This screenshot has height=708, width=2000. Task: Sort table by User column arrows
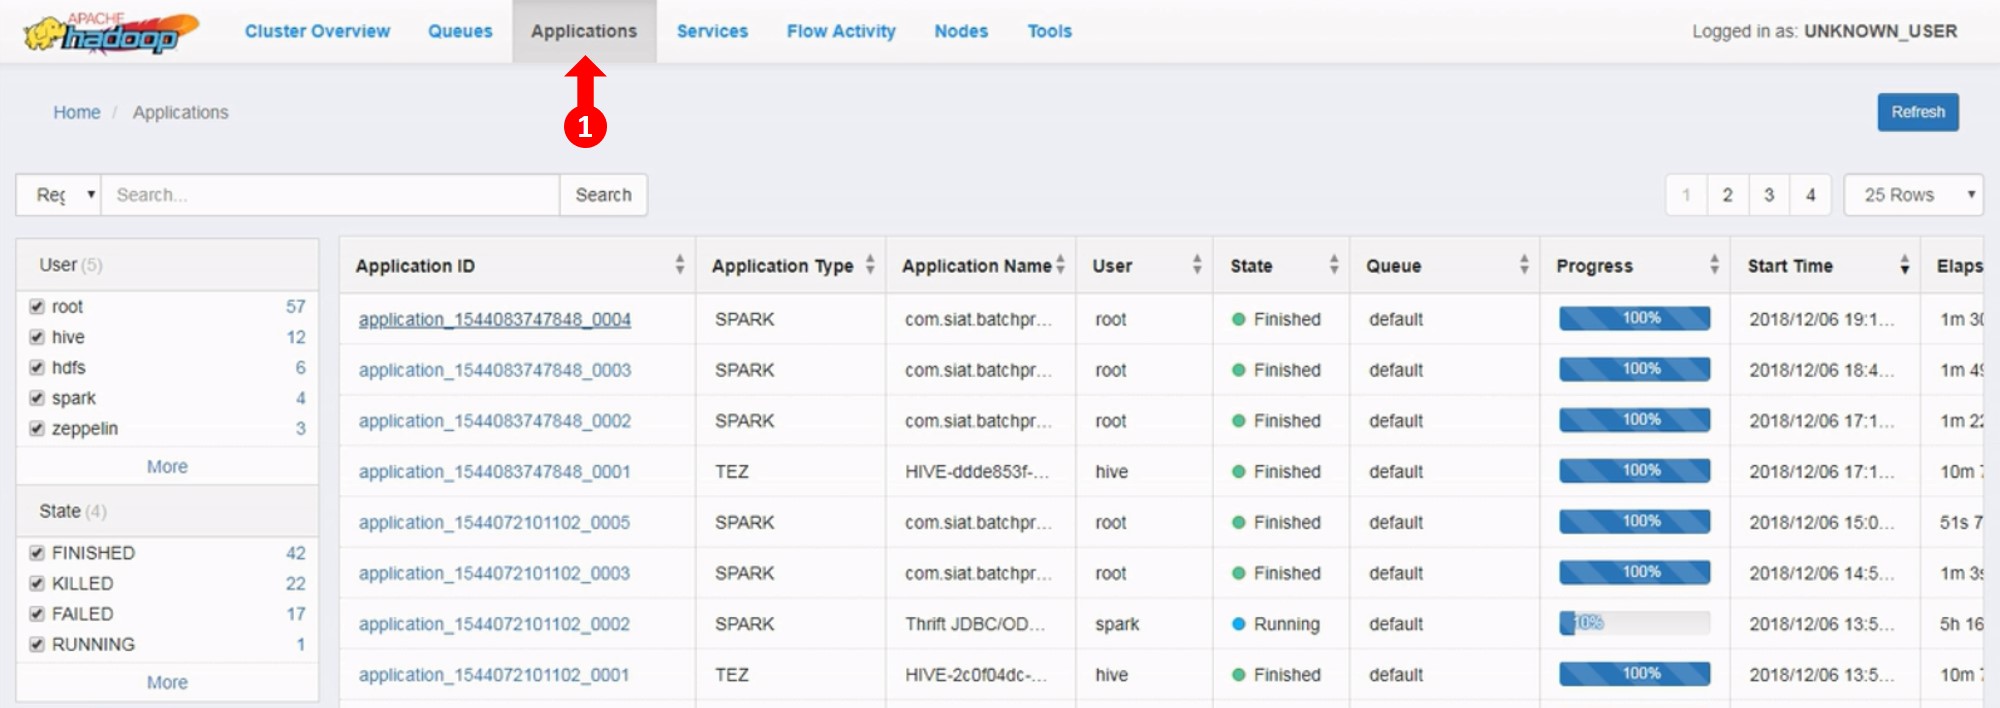coord(1197,265)
